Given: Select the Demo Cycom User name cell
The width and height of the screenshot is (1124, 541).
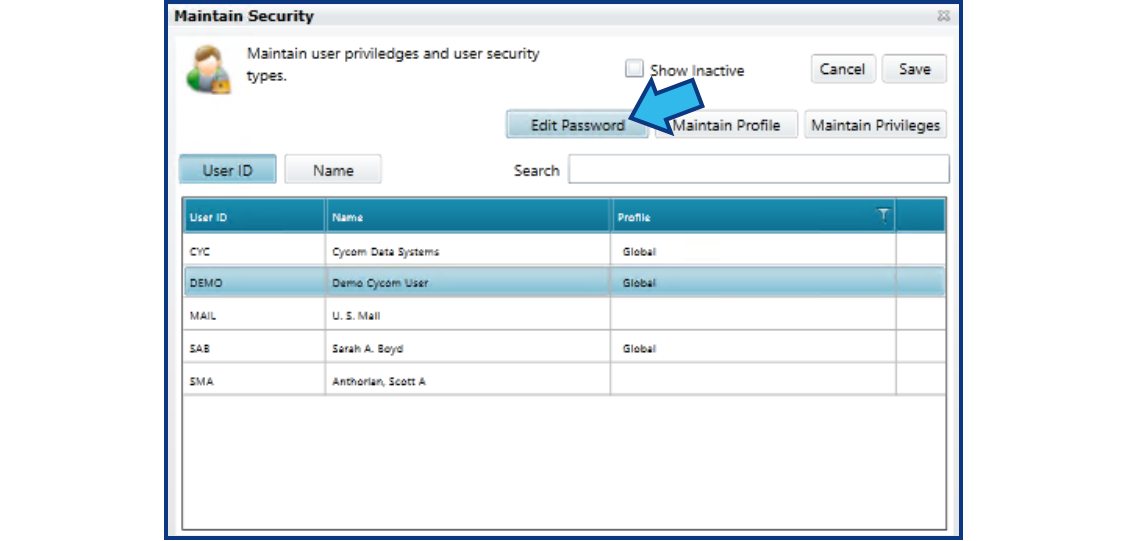Looking at the screenshot, I should tap(469, 282).
